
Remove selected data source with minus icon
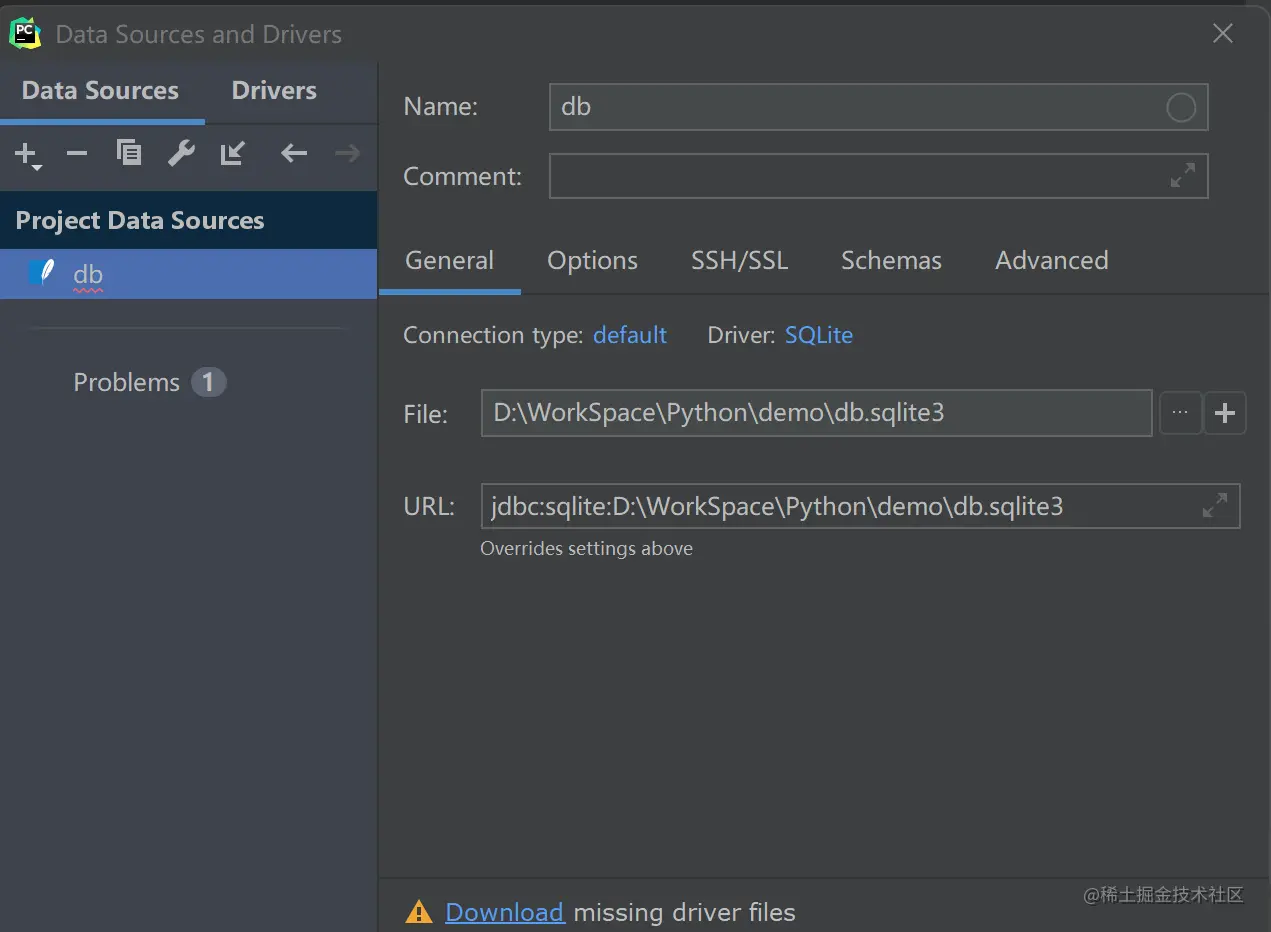[77, 153]
